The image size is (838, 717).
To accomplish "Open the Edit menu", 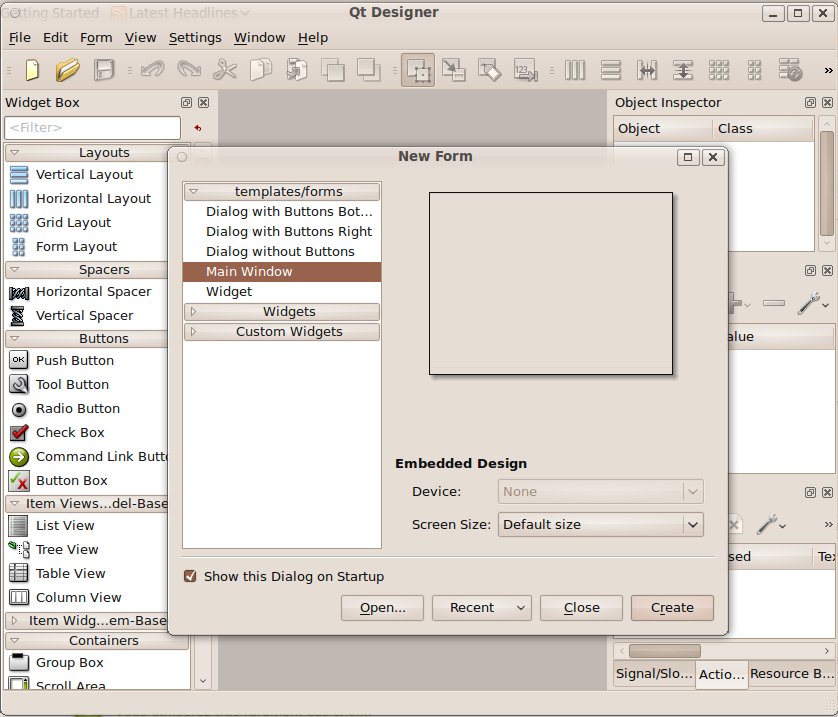I will click(x=55, y=37).
